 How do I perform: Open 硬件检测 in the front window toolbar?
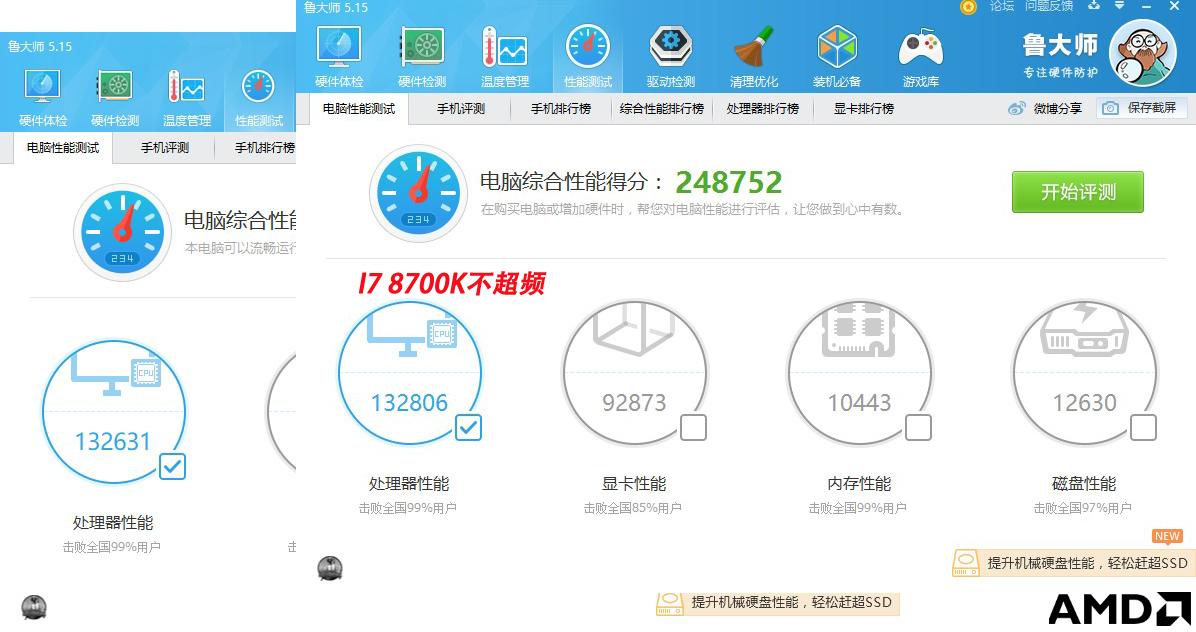click(x=422, y=56)
